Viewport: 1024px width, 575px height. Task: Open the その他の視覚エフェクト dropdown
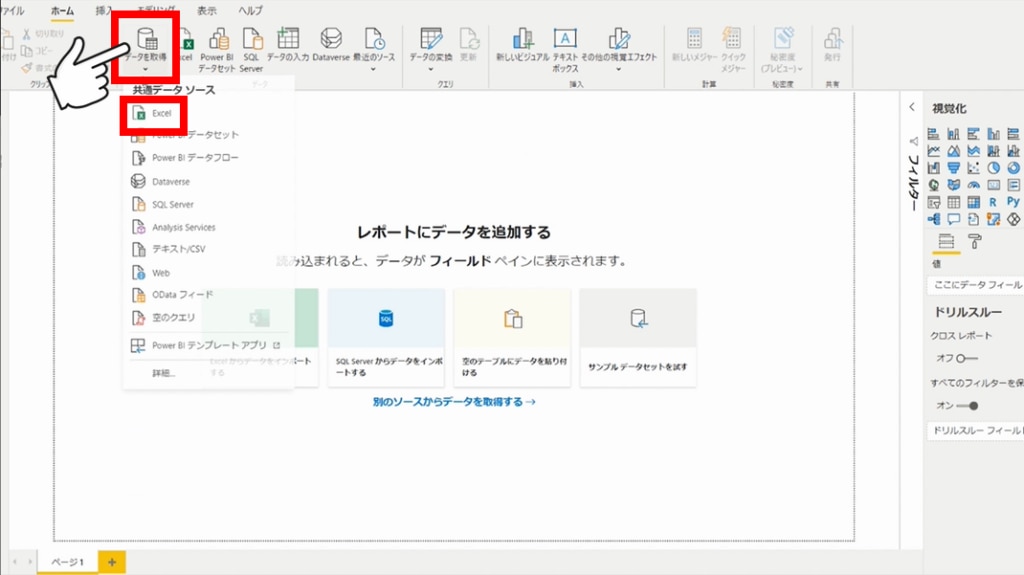tap(618, 69)
